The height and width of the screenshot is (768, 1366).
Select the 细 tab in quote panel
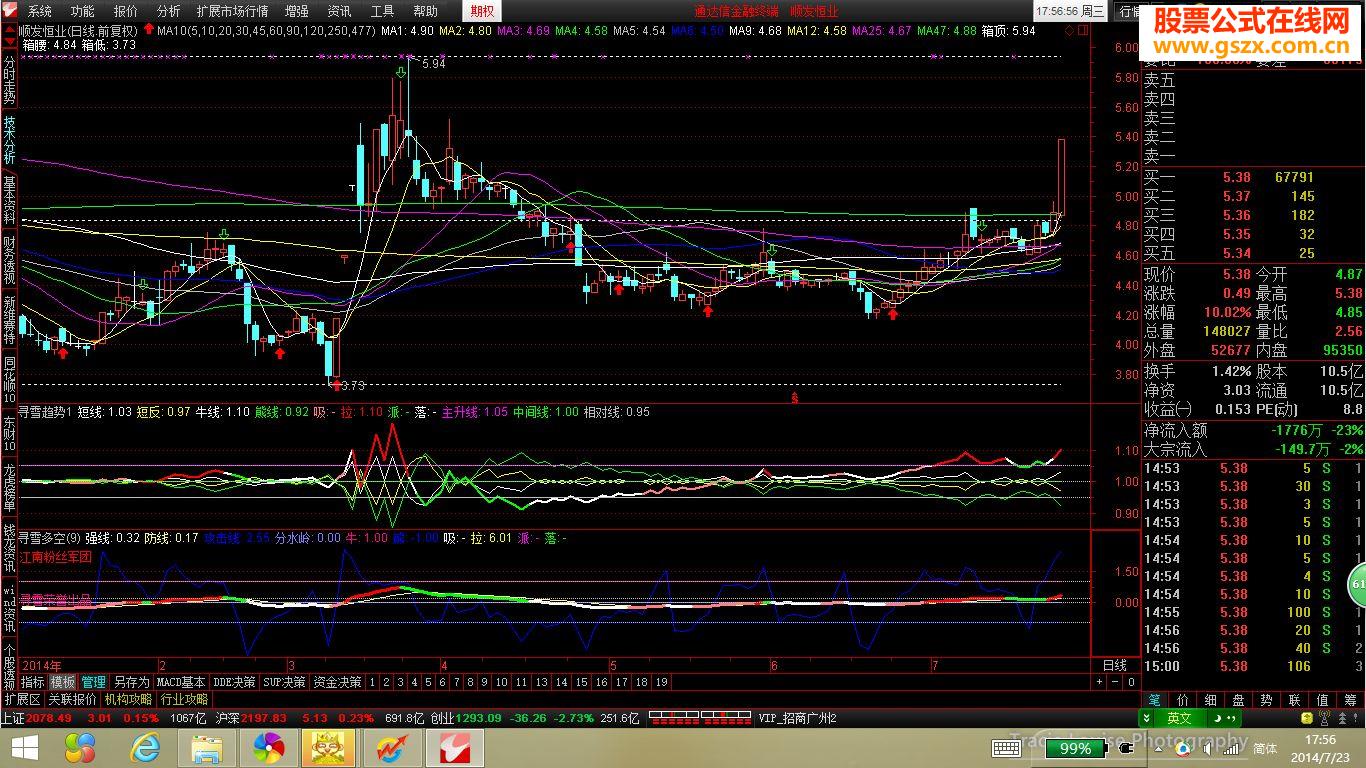[1211, 700]
